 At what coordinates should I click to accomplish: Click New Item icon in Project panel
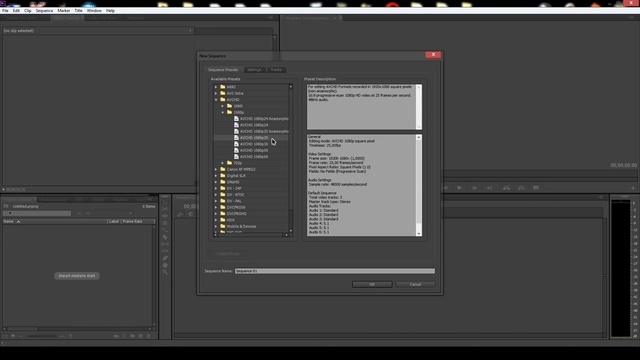tap(140, 336)
